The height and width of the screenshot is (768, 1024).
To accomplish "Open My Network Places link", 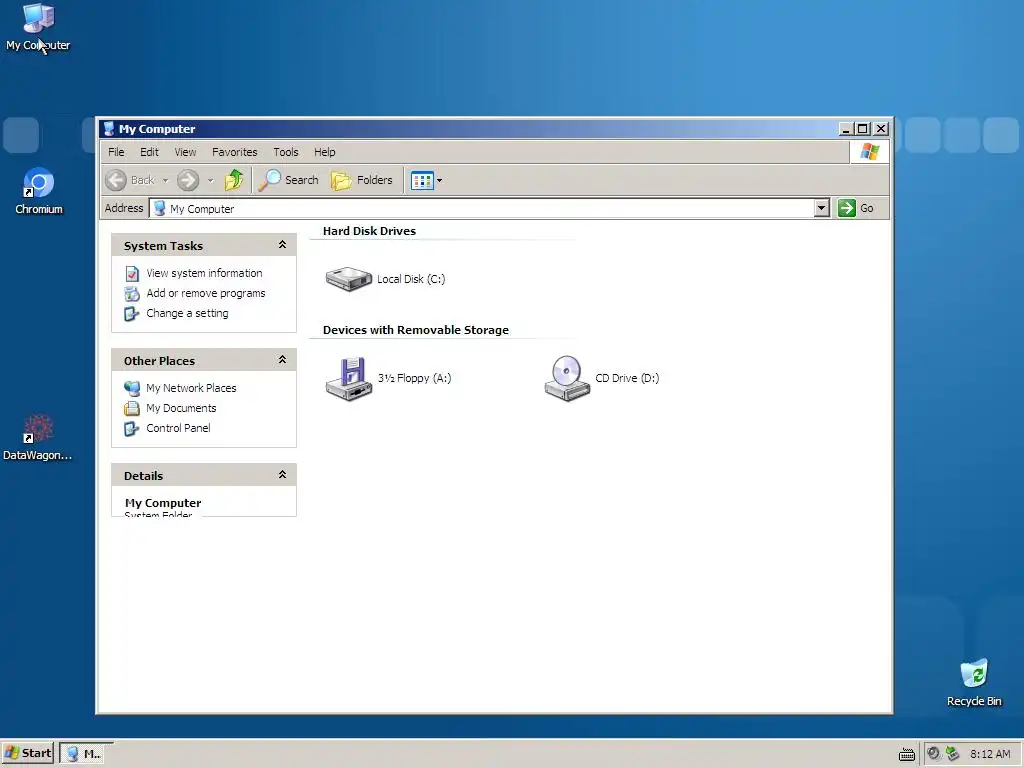I will point(191,388).
